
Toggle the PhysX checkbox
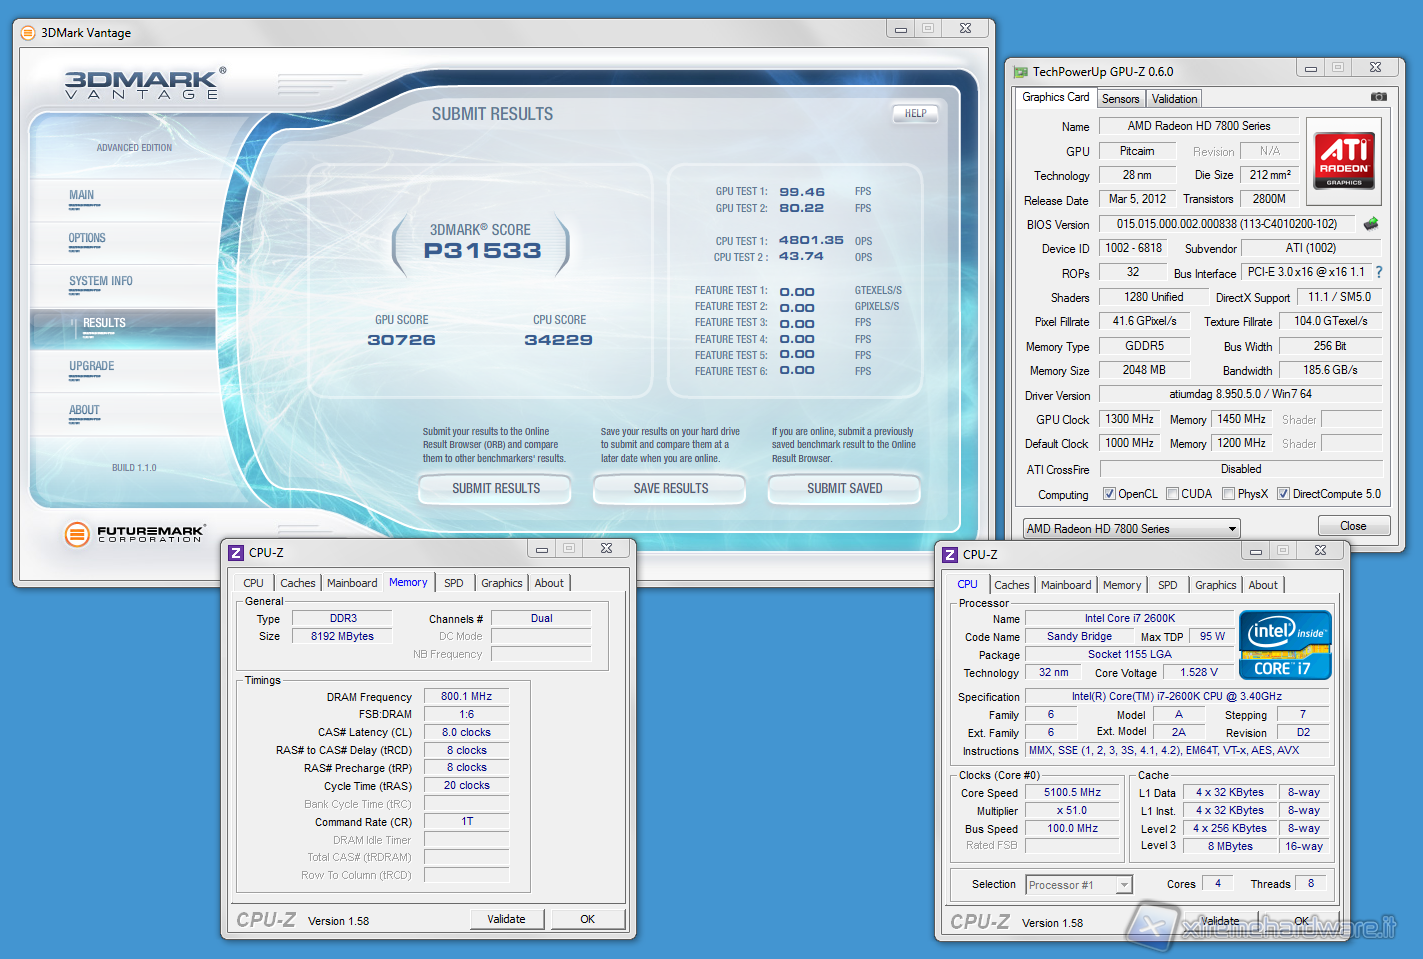pos(1228,494)
